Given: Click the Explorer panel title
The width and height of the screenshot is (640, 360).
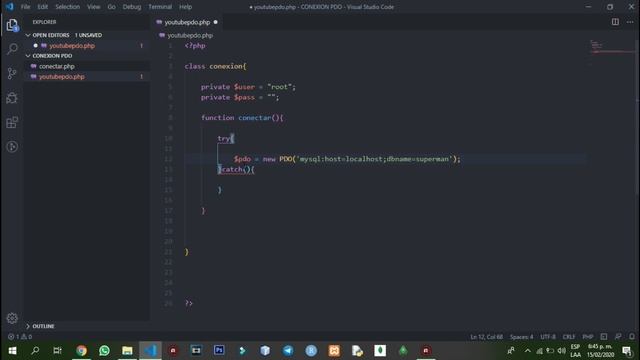Looking at the screenshot, I should (x=44, y=22).
